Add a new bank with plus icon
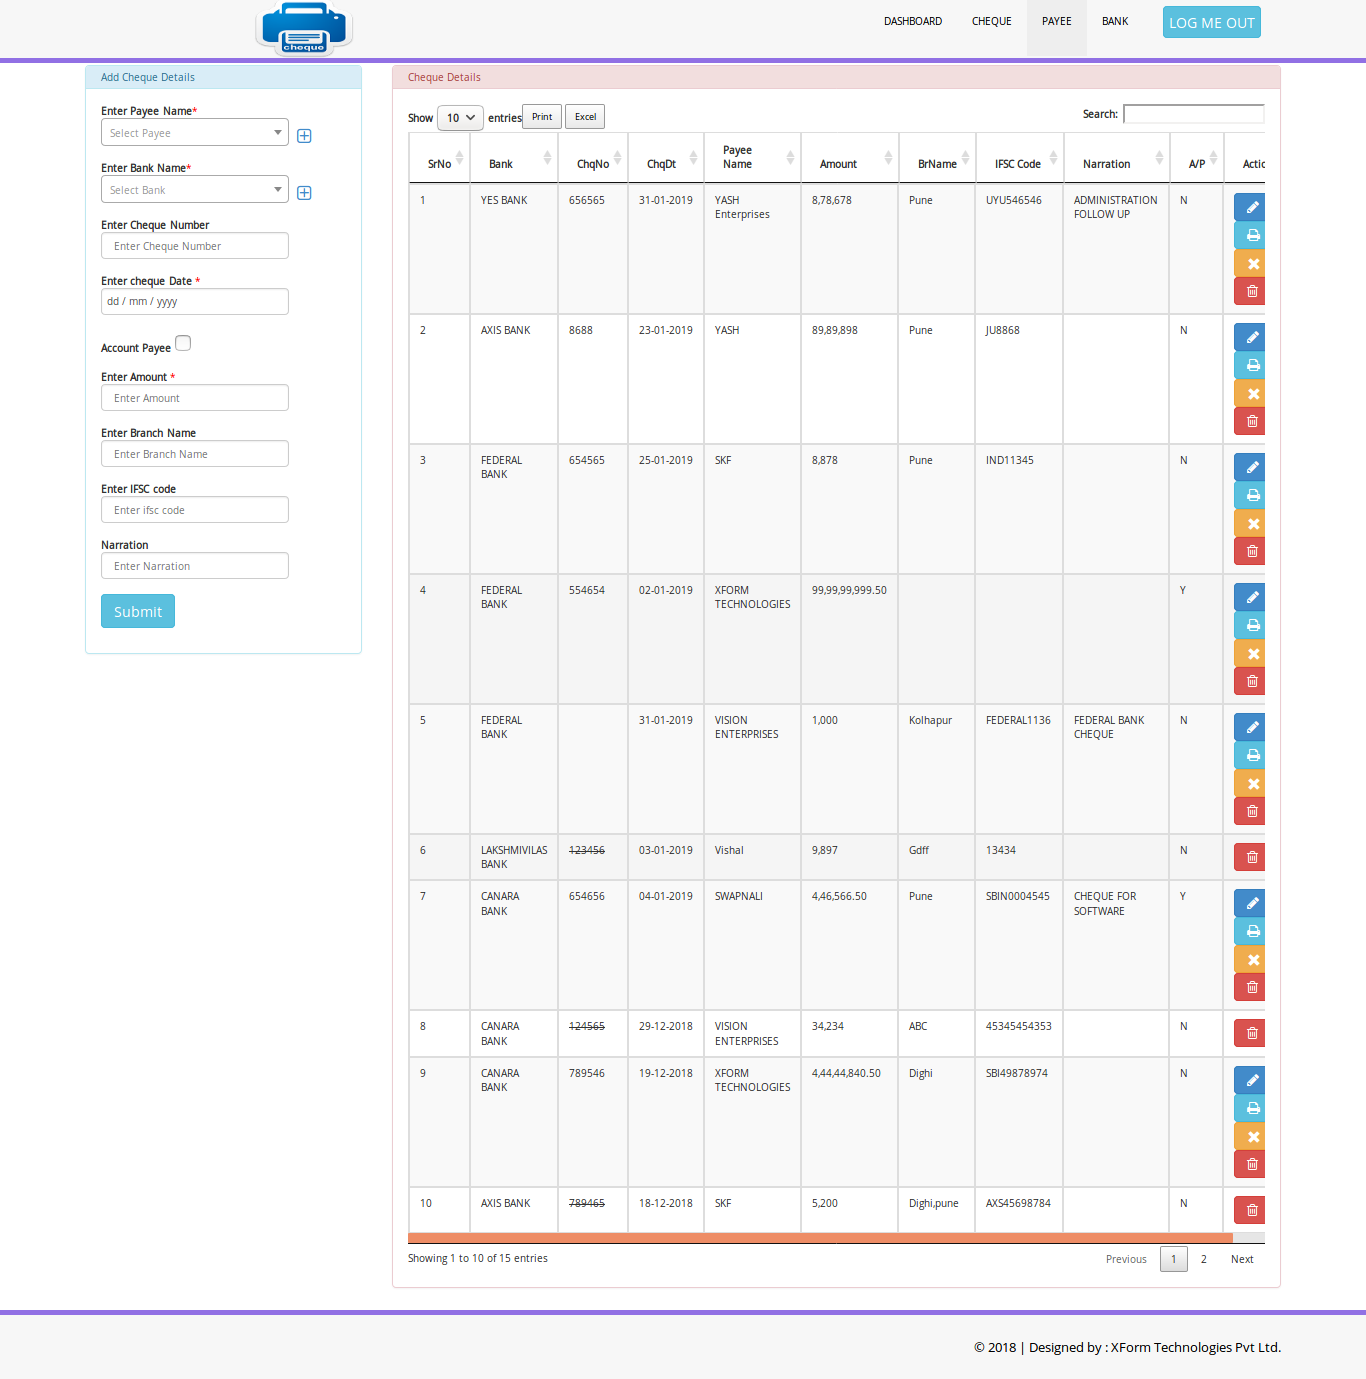 pos(304,193)
